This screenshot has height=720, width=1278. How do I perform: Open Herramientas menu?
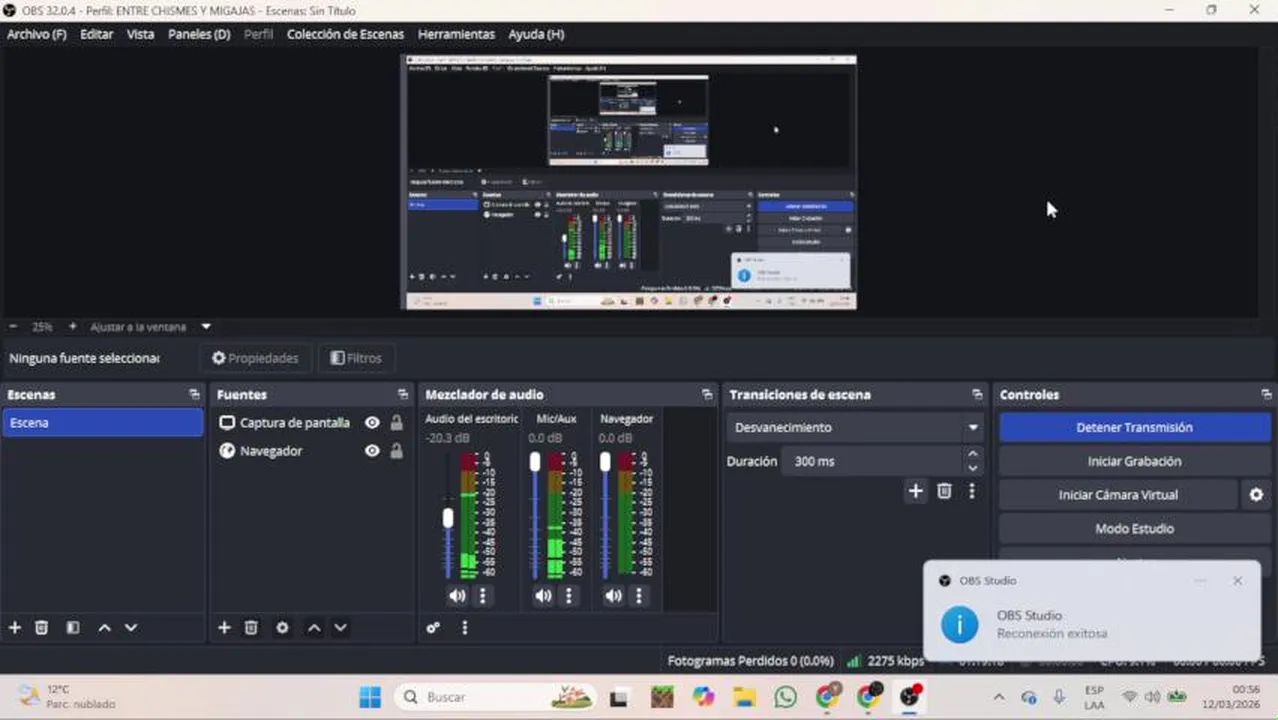[x=456, y=34]
